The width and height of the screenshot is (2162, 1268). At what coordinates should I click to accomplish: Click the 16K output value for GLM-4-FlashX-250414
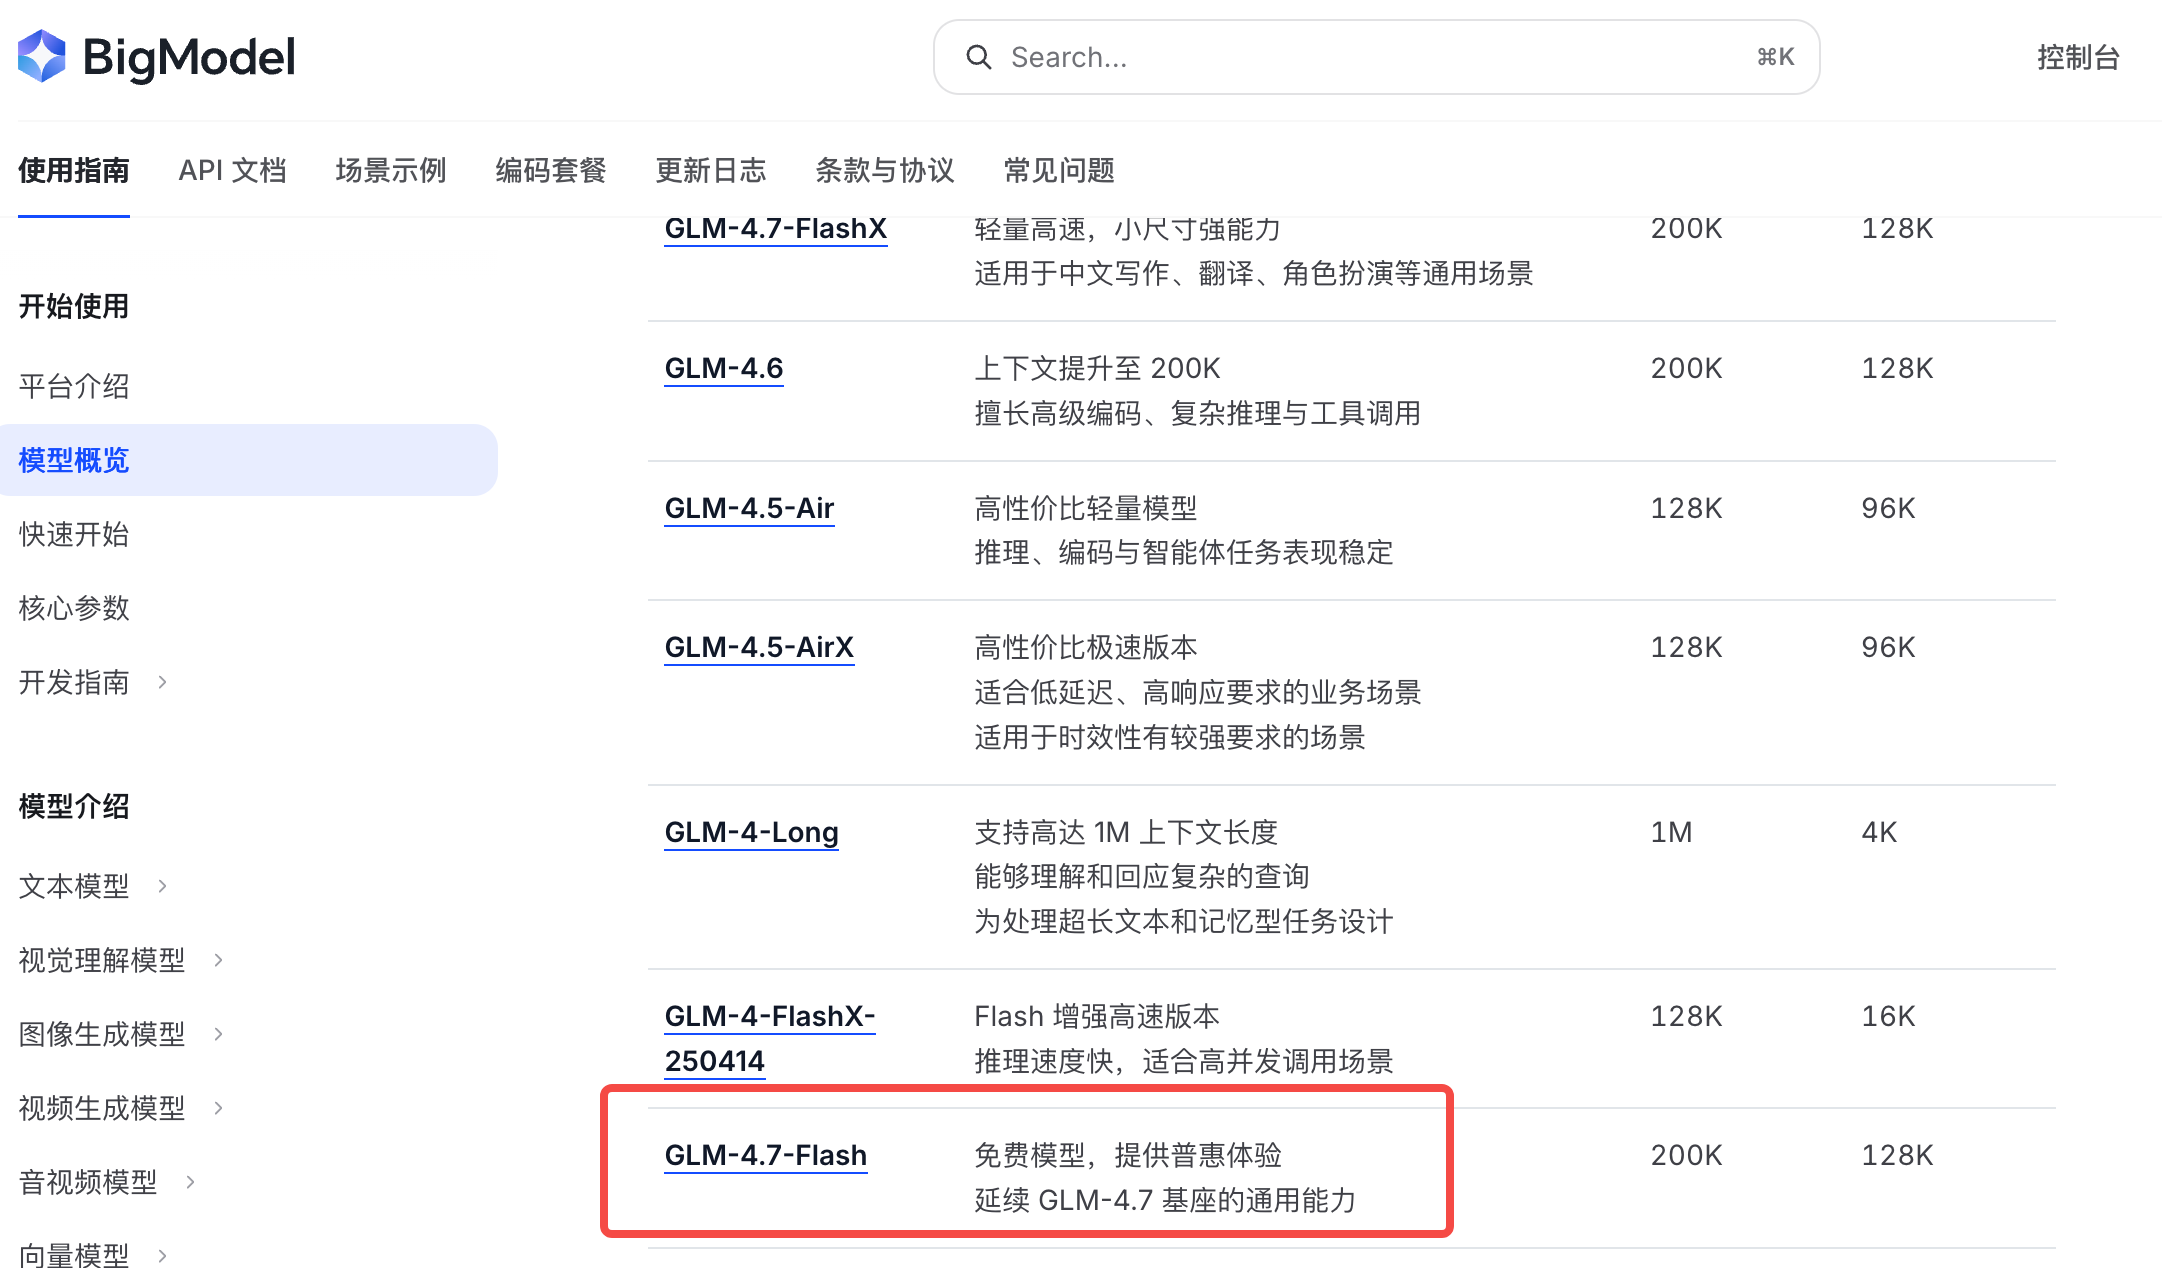click(1888, 1016)
